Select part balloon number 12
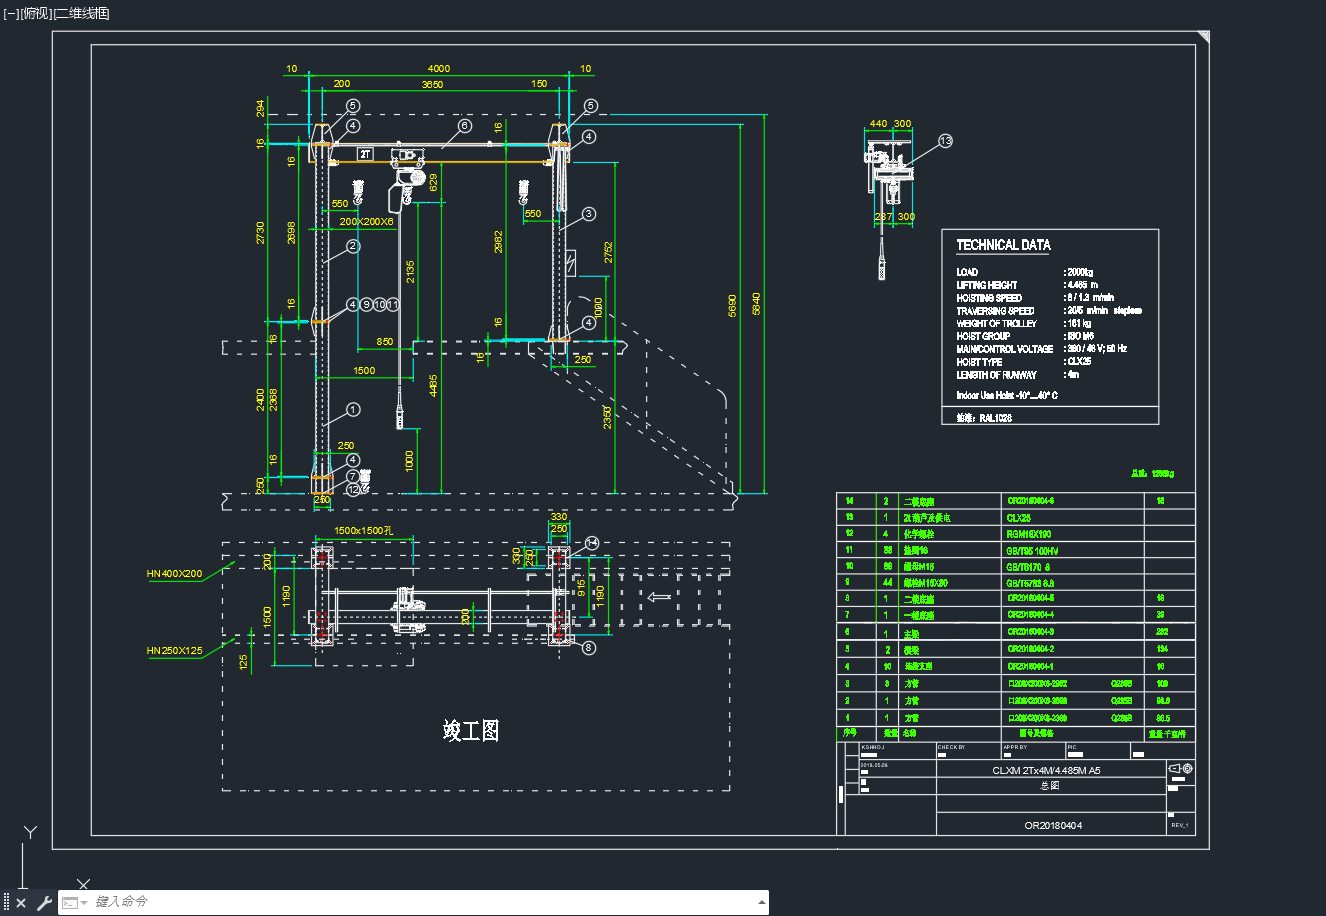Viewport: 1326px width, 916px height. [353, 490]
